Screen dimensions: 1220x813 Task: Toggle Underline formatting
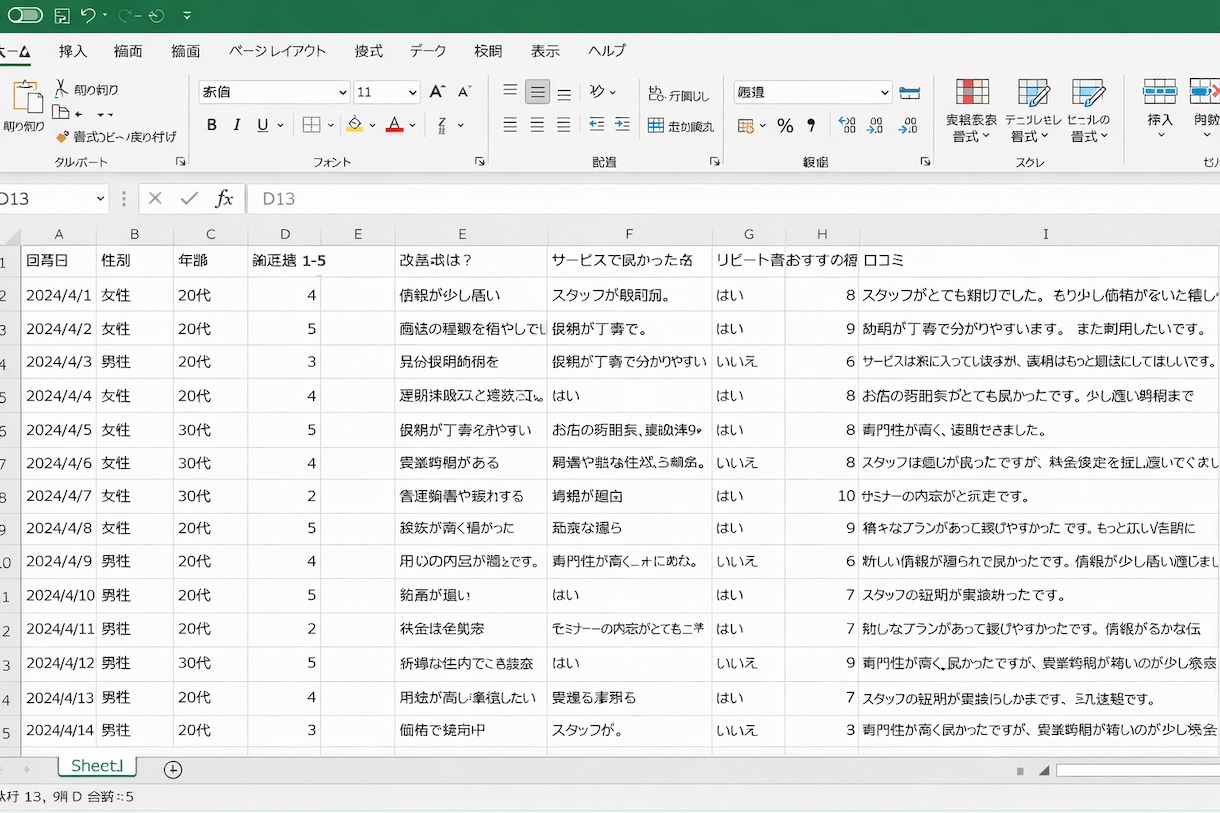click(x=263, y=125)
